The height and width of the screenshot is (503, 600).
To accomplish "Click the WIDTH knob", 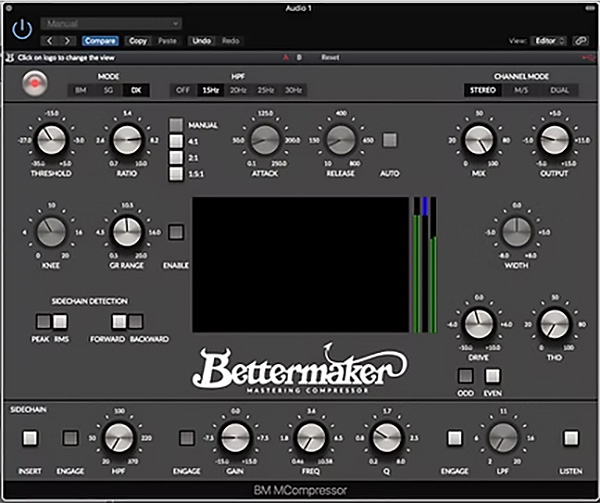I will tap(517, 232).
